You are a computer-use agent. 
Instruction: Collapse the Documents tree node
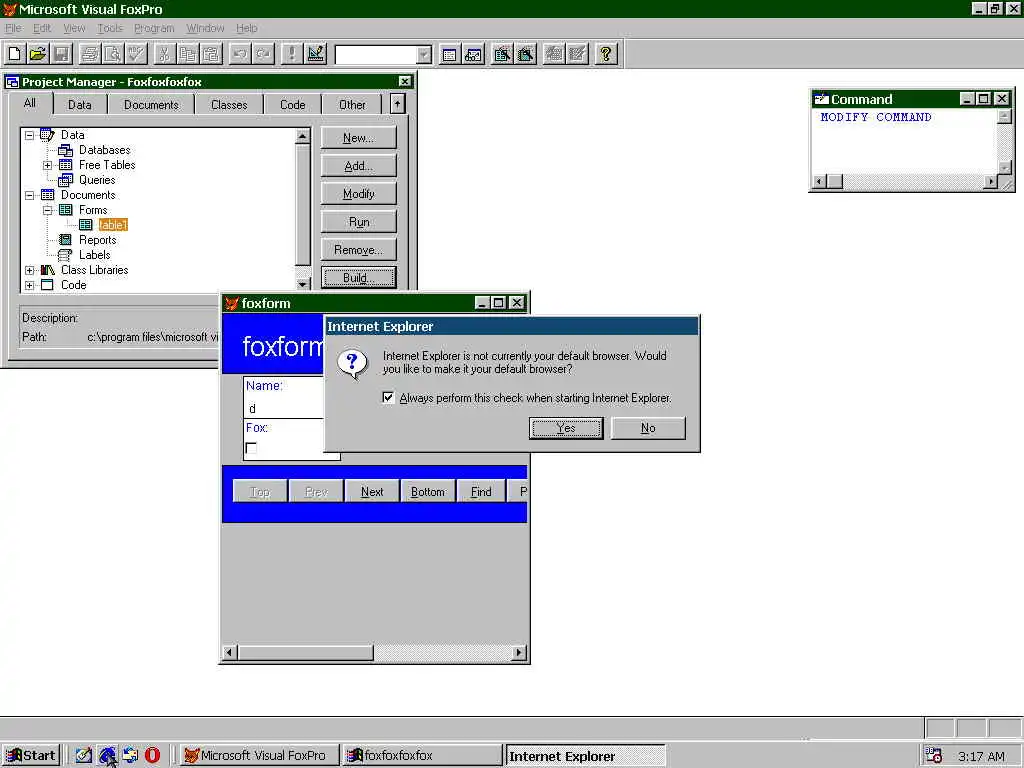(29, 195)
